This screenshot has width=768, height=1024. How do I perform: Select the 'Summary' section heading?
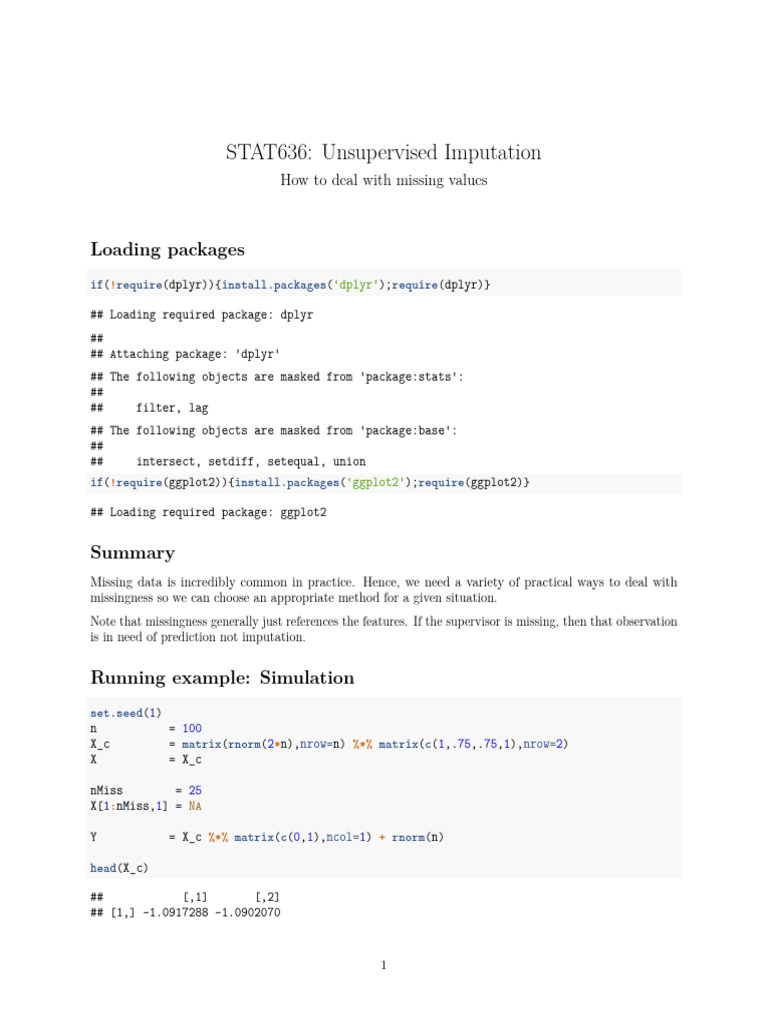click(x=132, y=553)
